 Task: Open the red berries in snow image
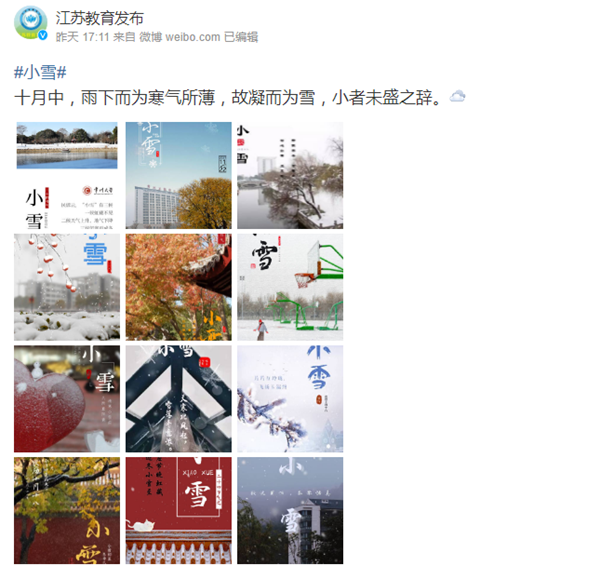67,287
